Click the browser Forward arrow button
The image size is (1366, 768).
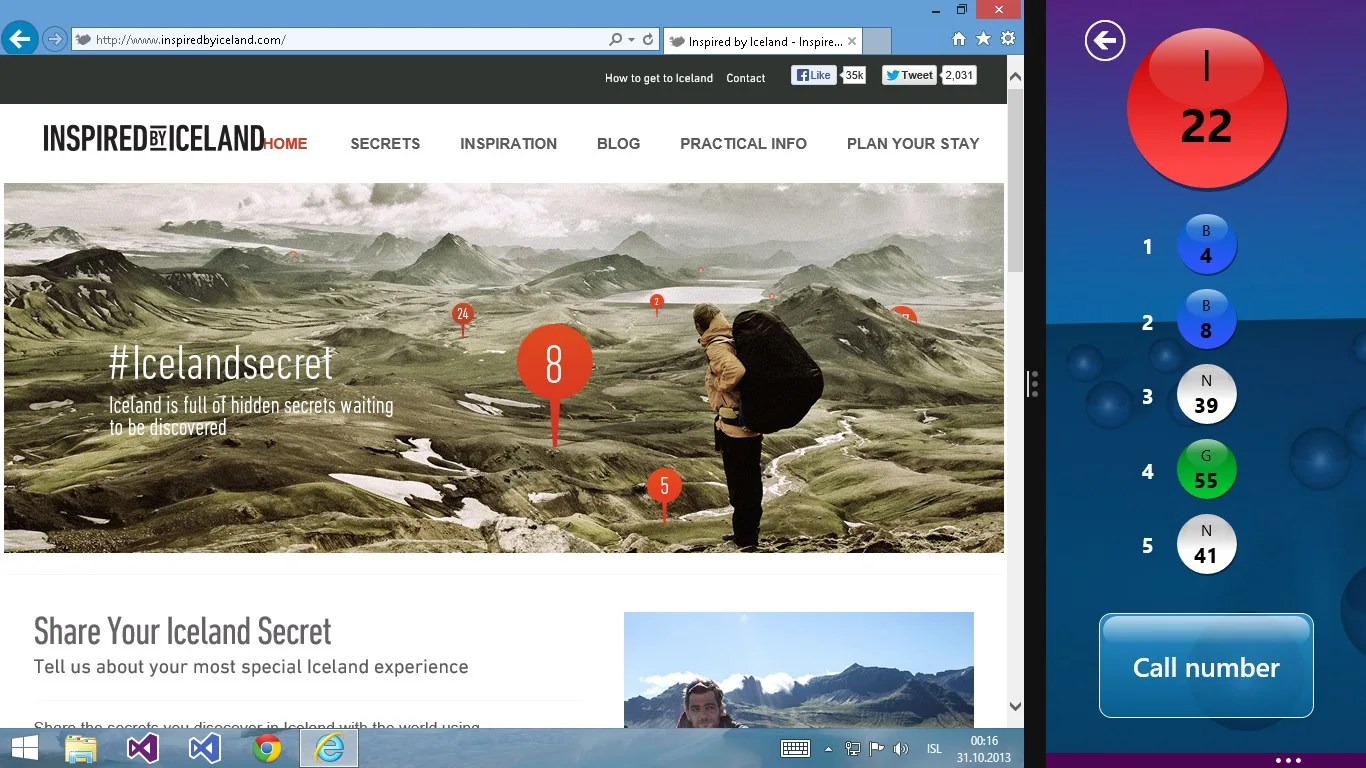click(55, 39)
